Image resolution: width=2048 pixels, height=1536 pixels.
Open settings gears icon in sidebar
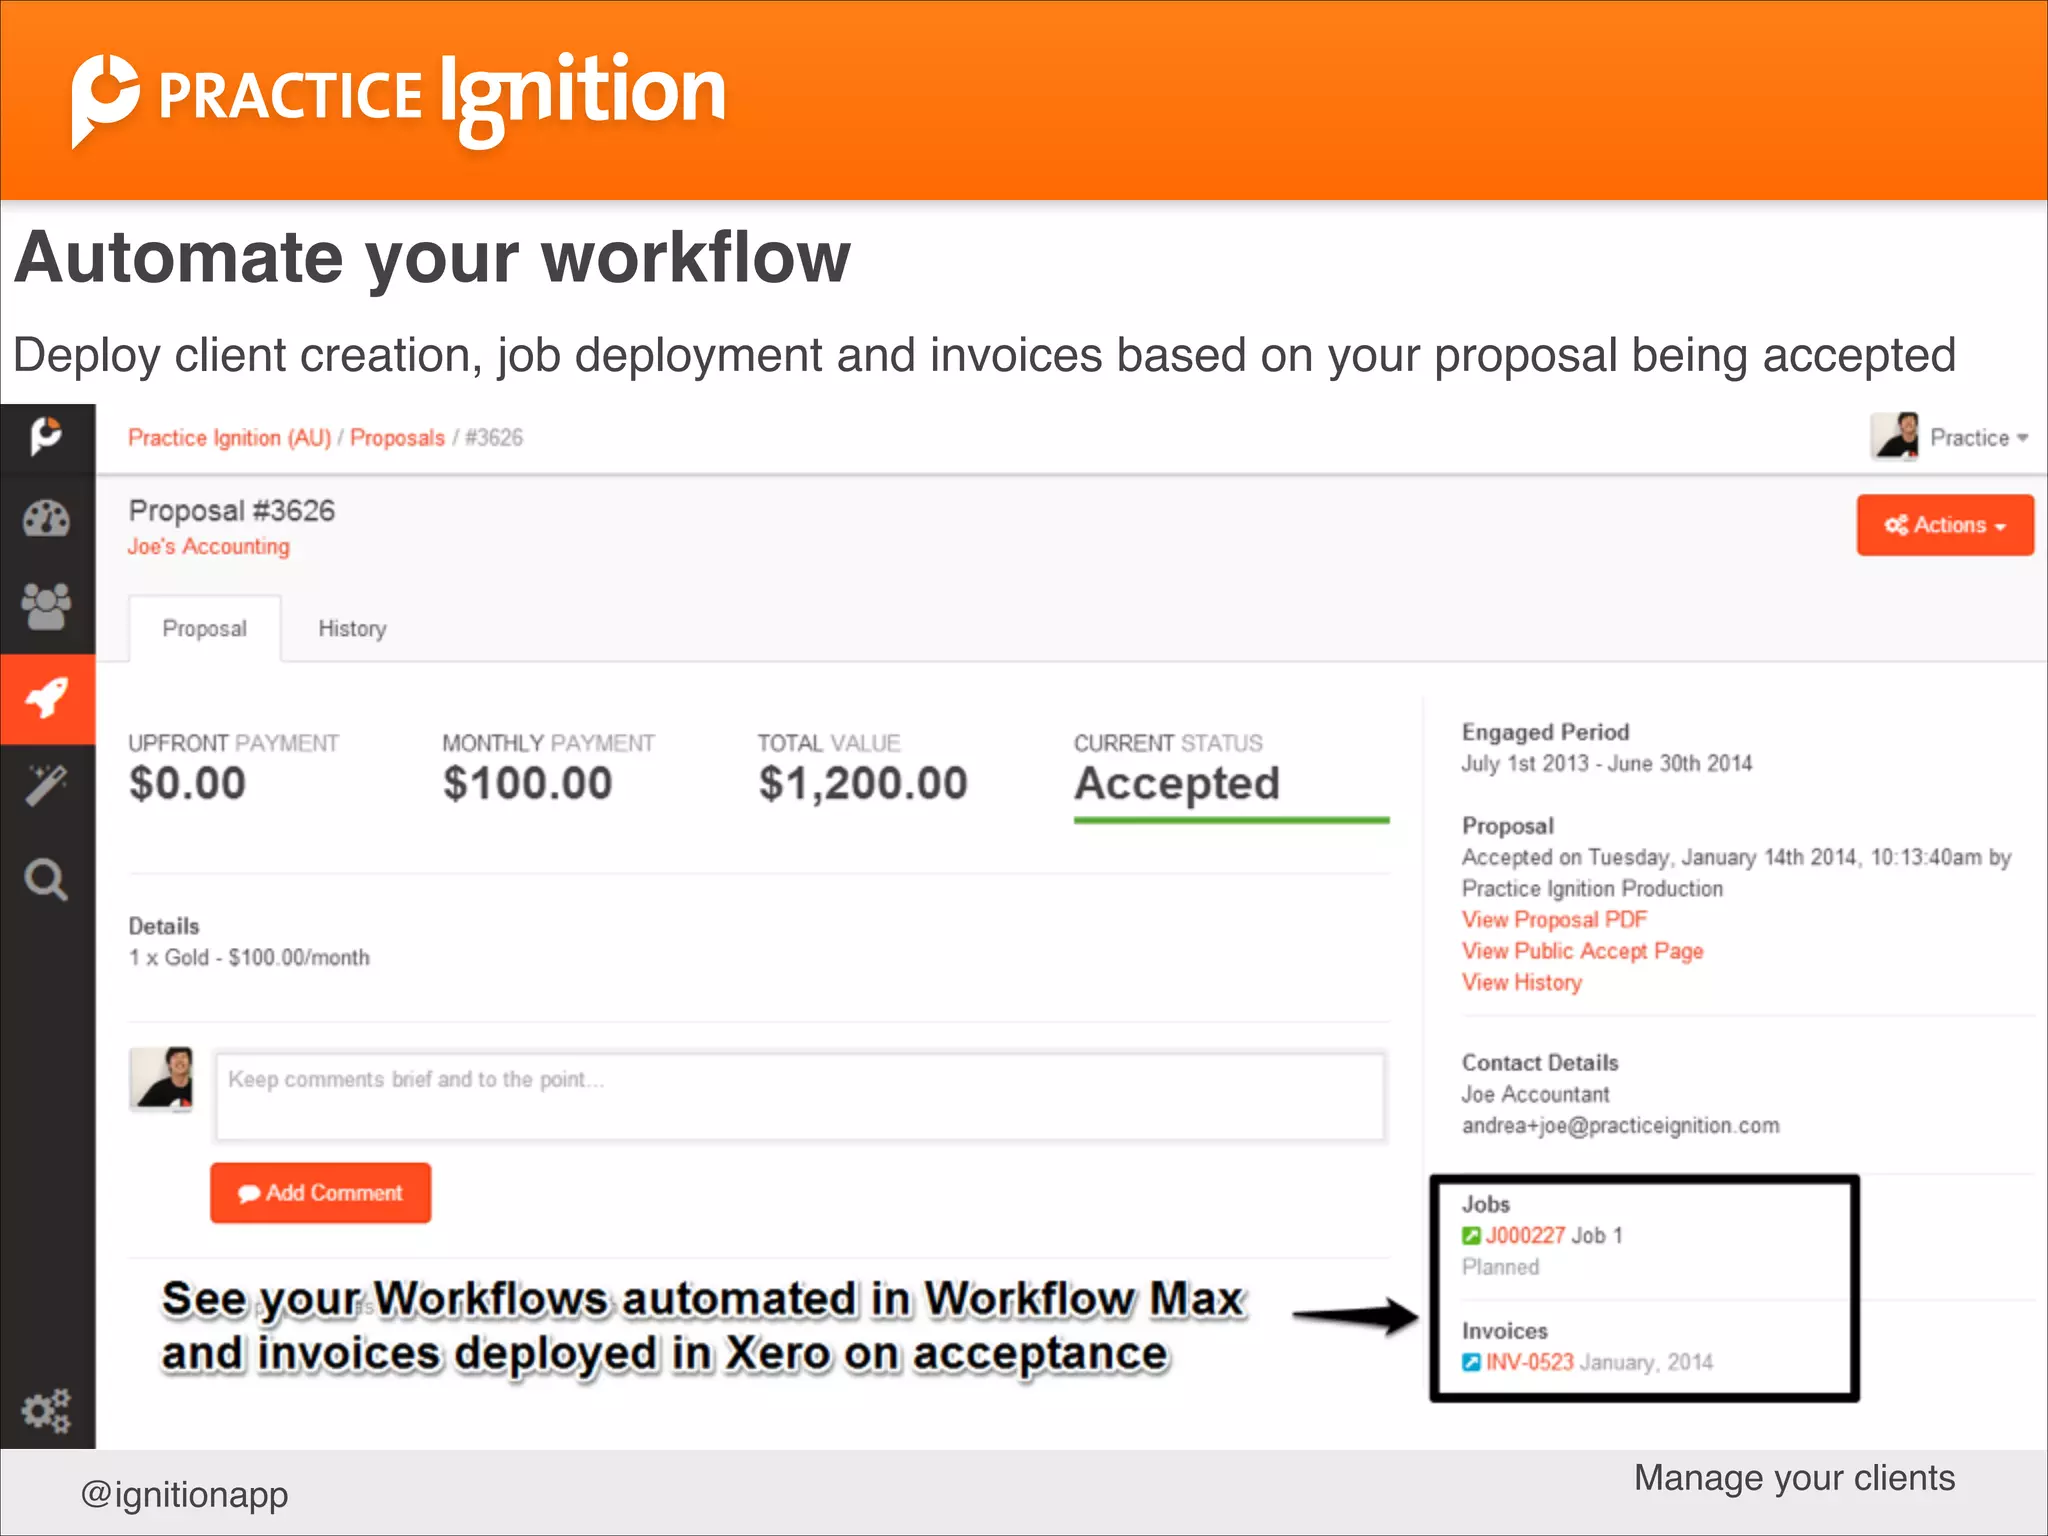(46, 1410)
